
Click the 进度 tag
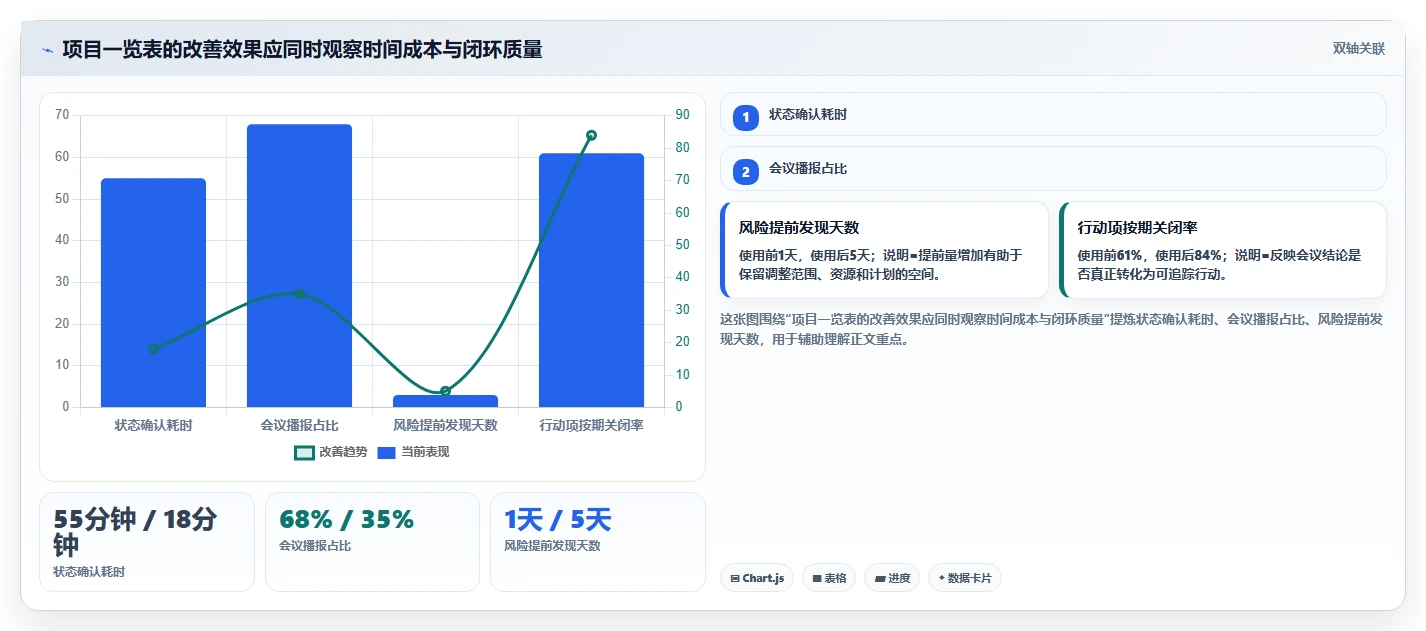tap(892, 578)
